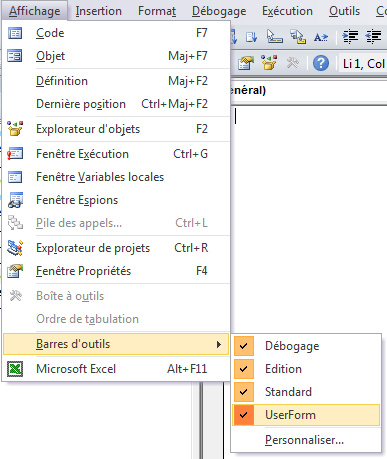Viewport: 387px width, 459px height.
Task: Open the Débogage menu in the menu bar
Action: point(219,11)
